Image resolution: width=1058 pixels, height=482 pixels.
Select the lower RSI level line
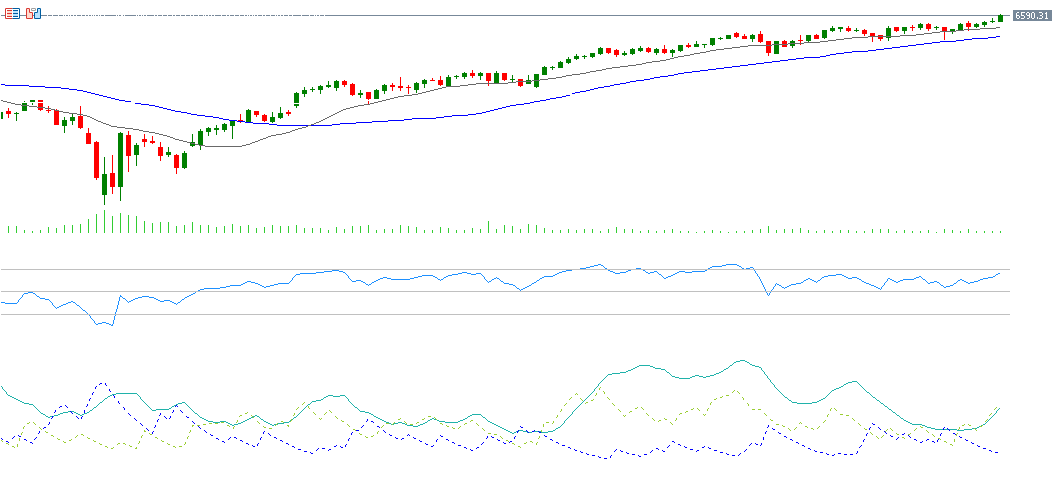pyautogui.click(x=500, y=314)
